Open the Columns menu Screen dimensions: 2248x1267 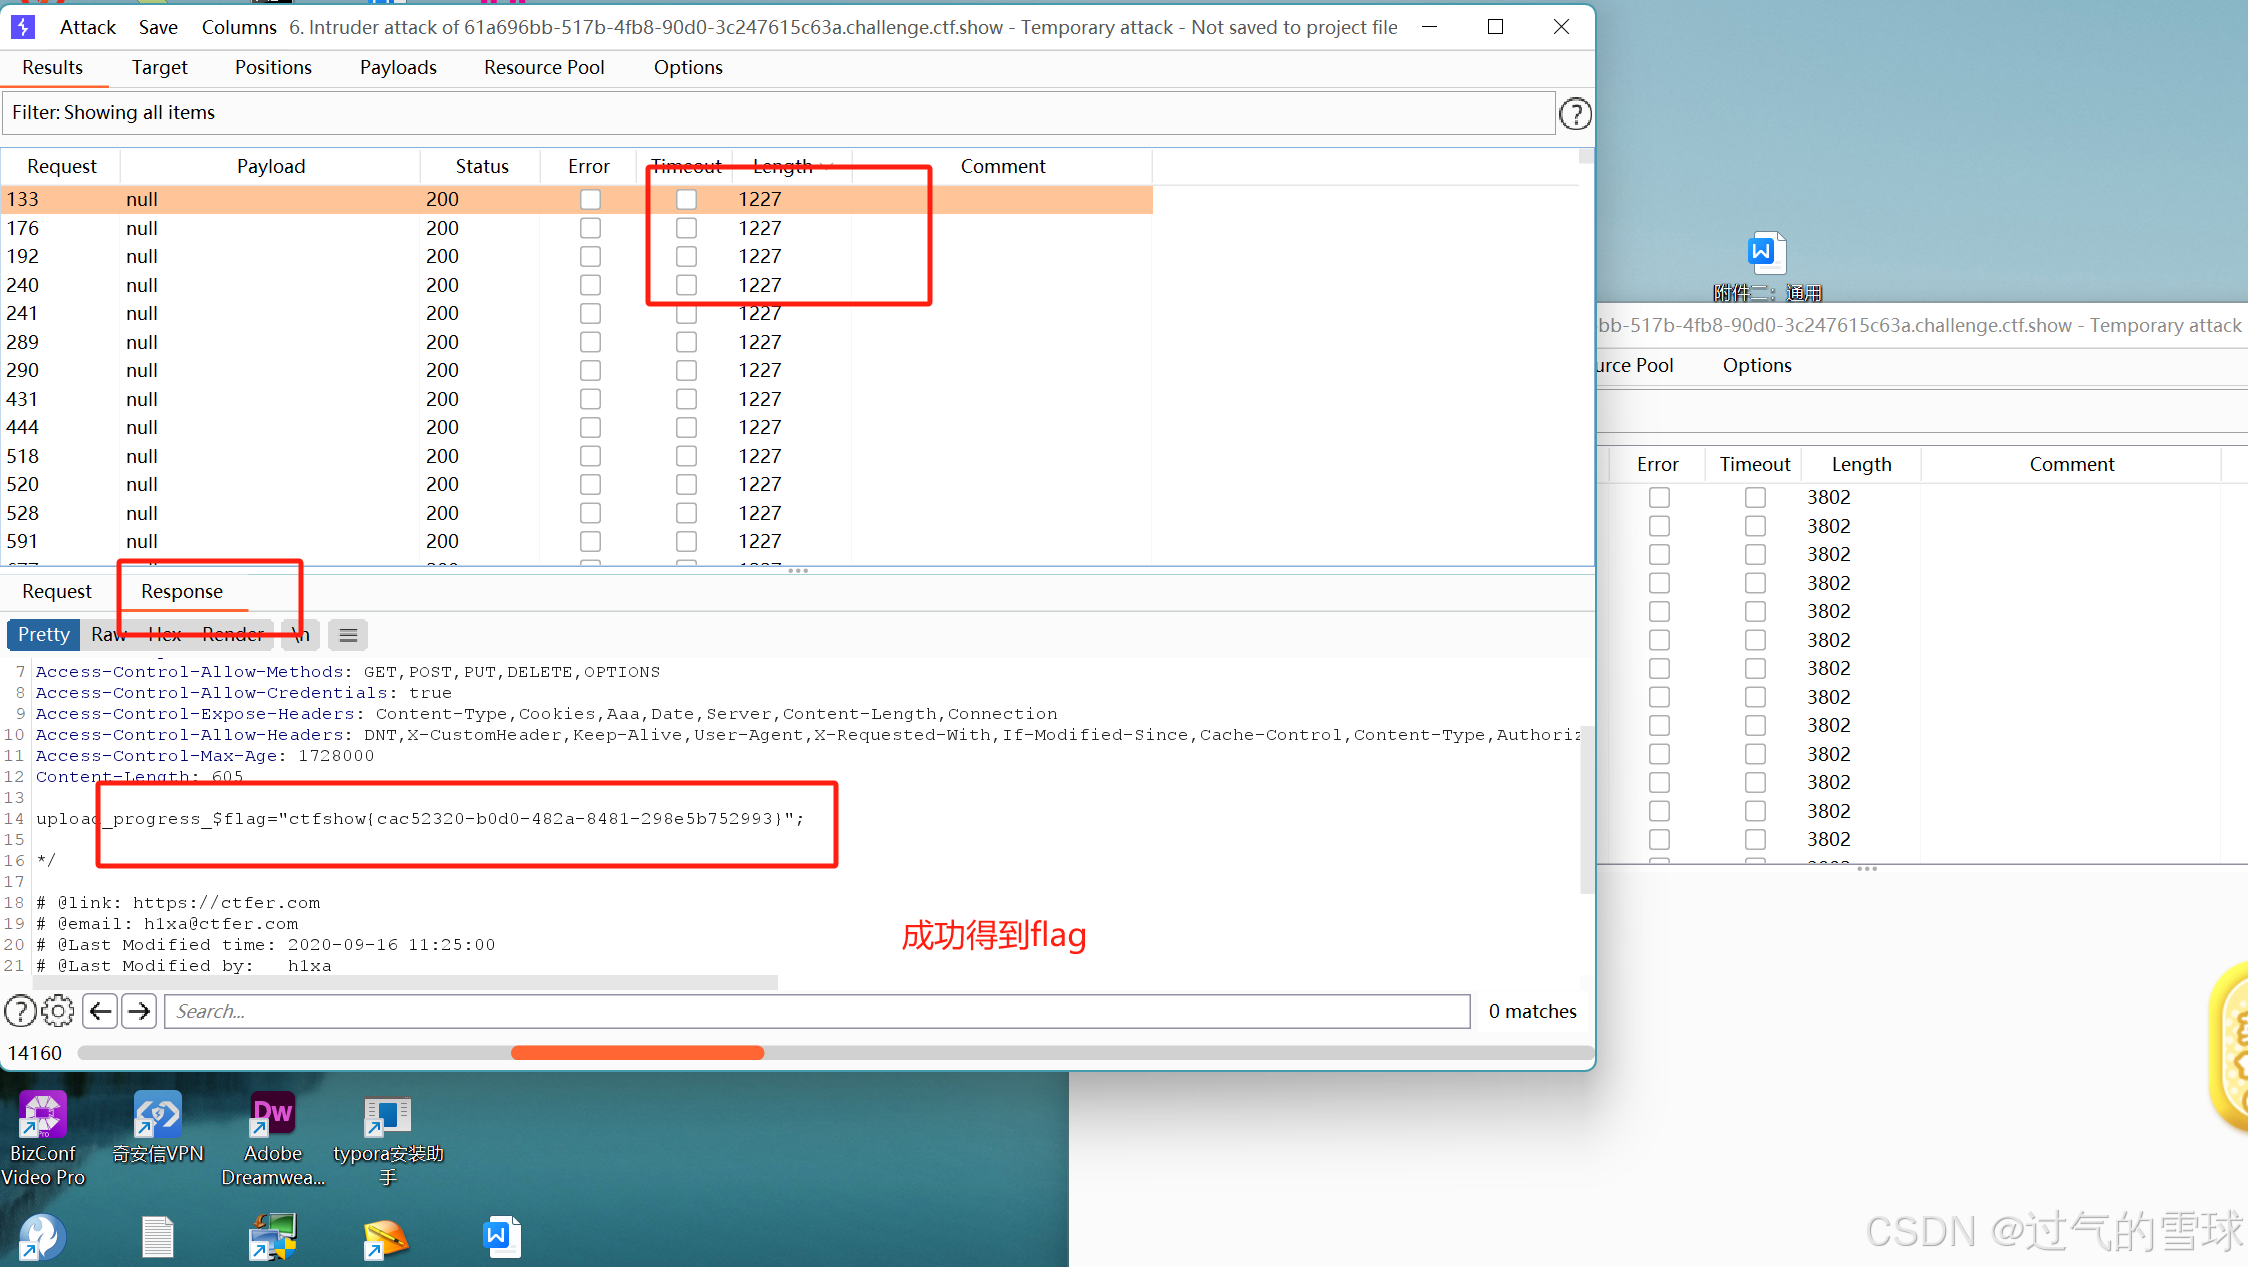click(239, 27)
